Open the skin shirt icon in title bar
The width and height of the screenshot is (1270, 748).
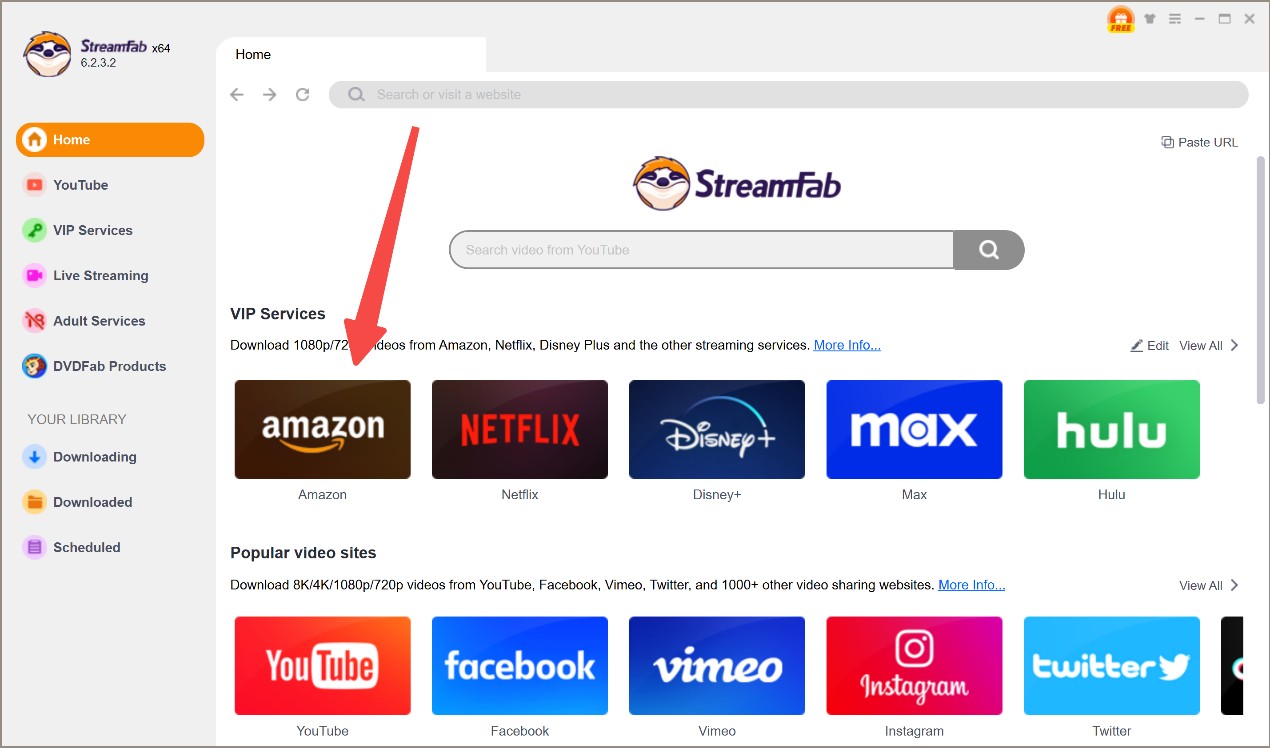pyautogui.click(x=1152, y=19)
